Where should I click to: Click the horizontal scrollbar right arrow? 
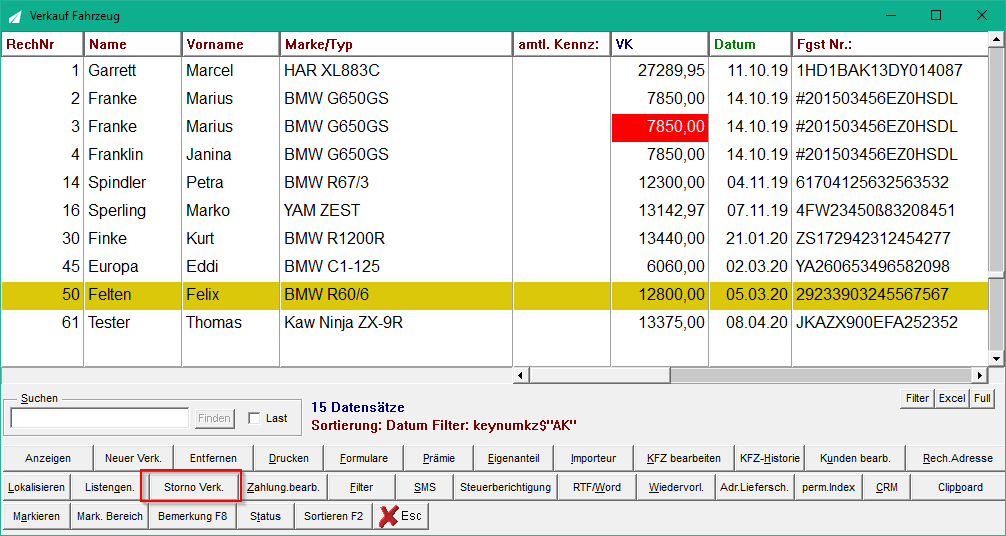click(979, 376)
